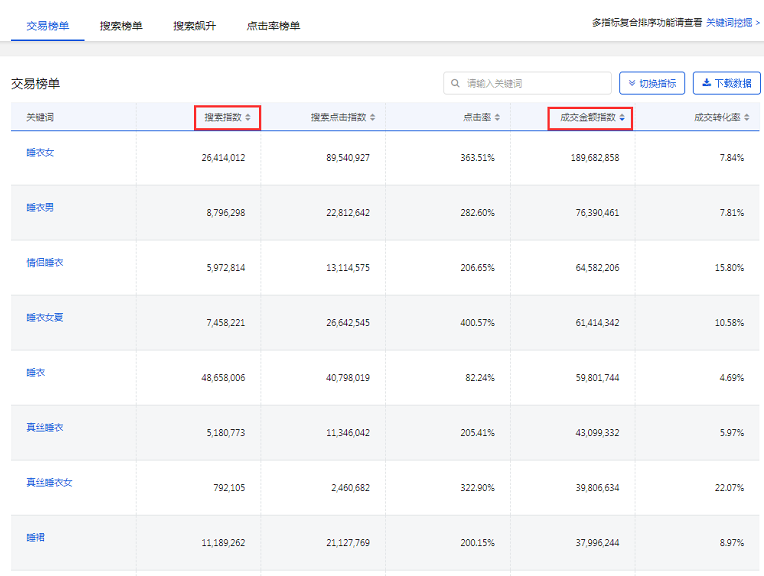The width and height of the screenshot is (764, 576).
Task: Open the 睡衣女夏 keyword link
Action: tap(45, 318)
